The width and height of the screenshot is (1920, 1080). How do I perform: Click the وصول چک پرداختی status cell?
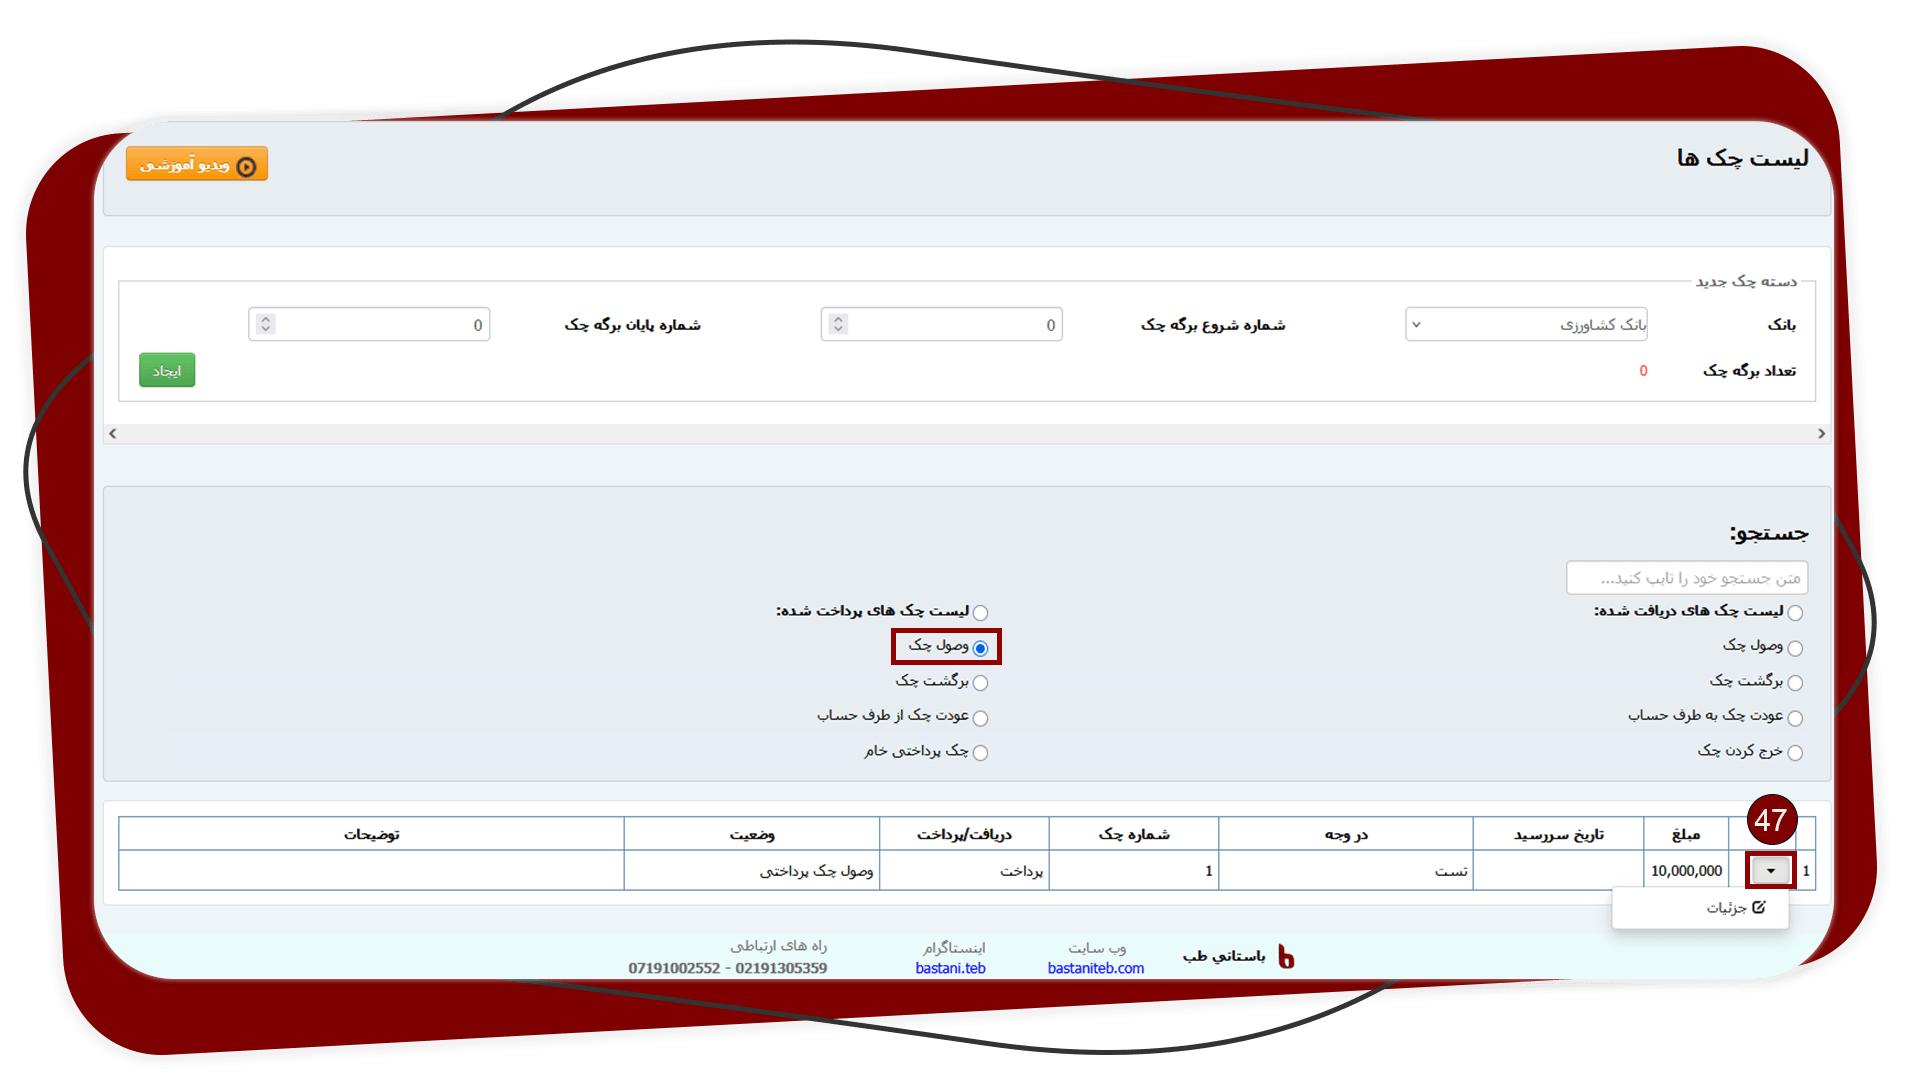point(752,870)
